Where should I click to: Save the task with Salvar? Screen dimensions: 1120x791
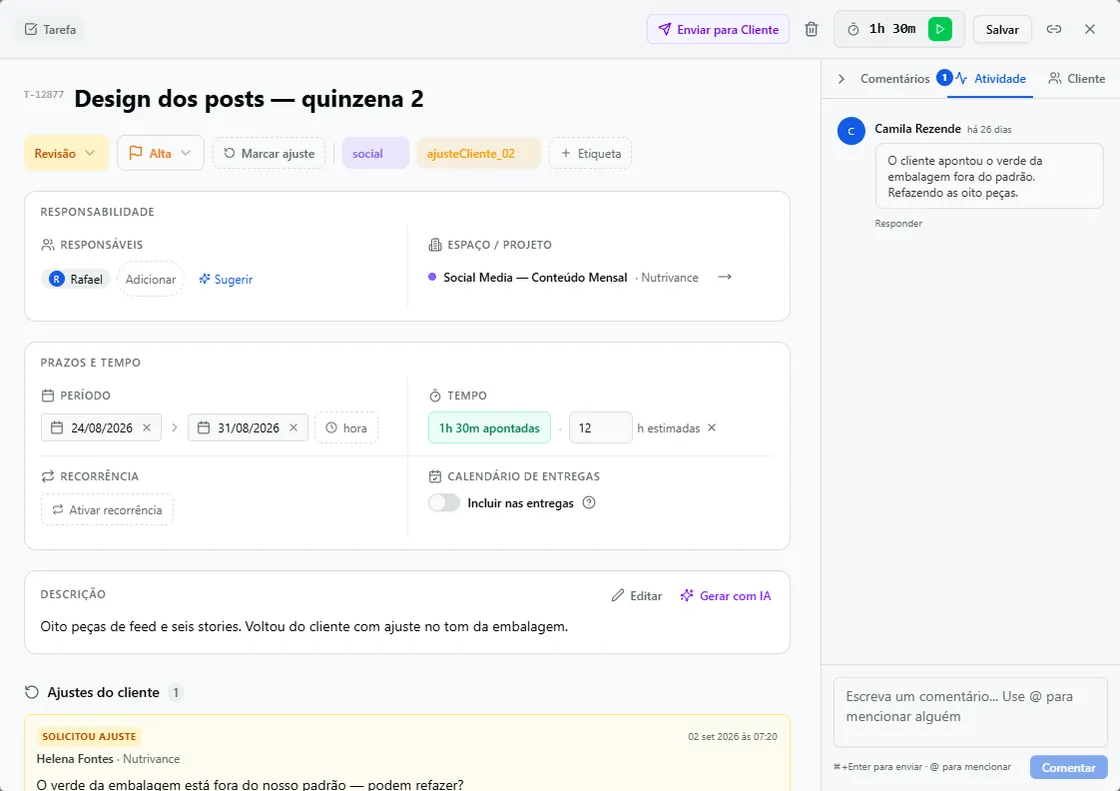tap(1002, 29)
